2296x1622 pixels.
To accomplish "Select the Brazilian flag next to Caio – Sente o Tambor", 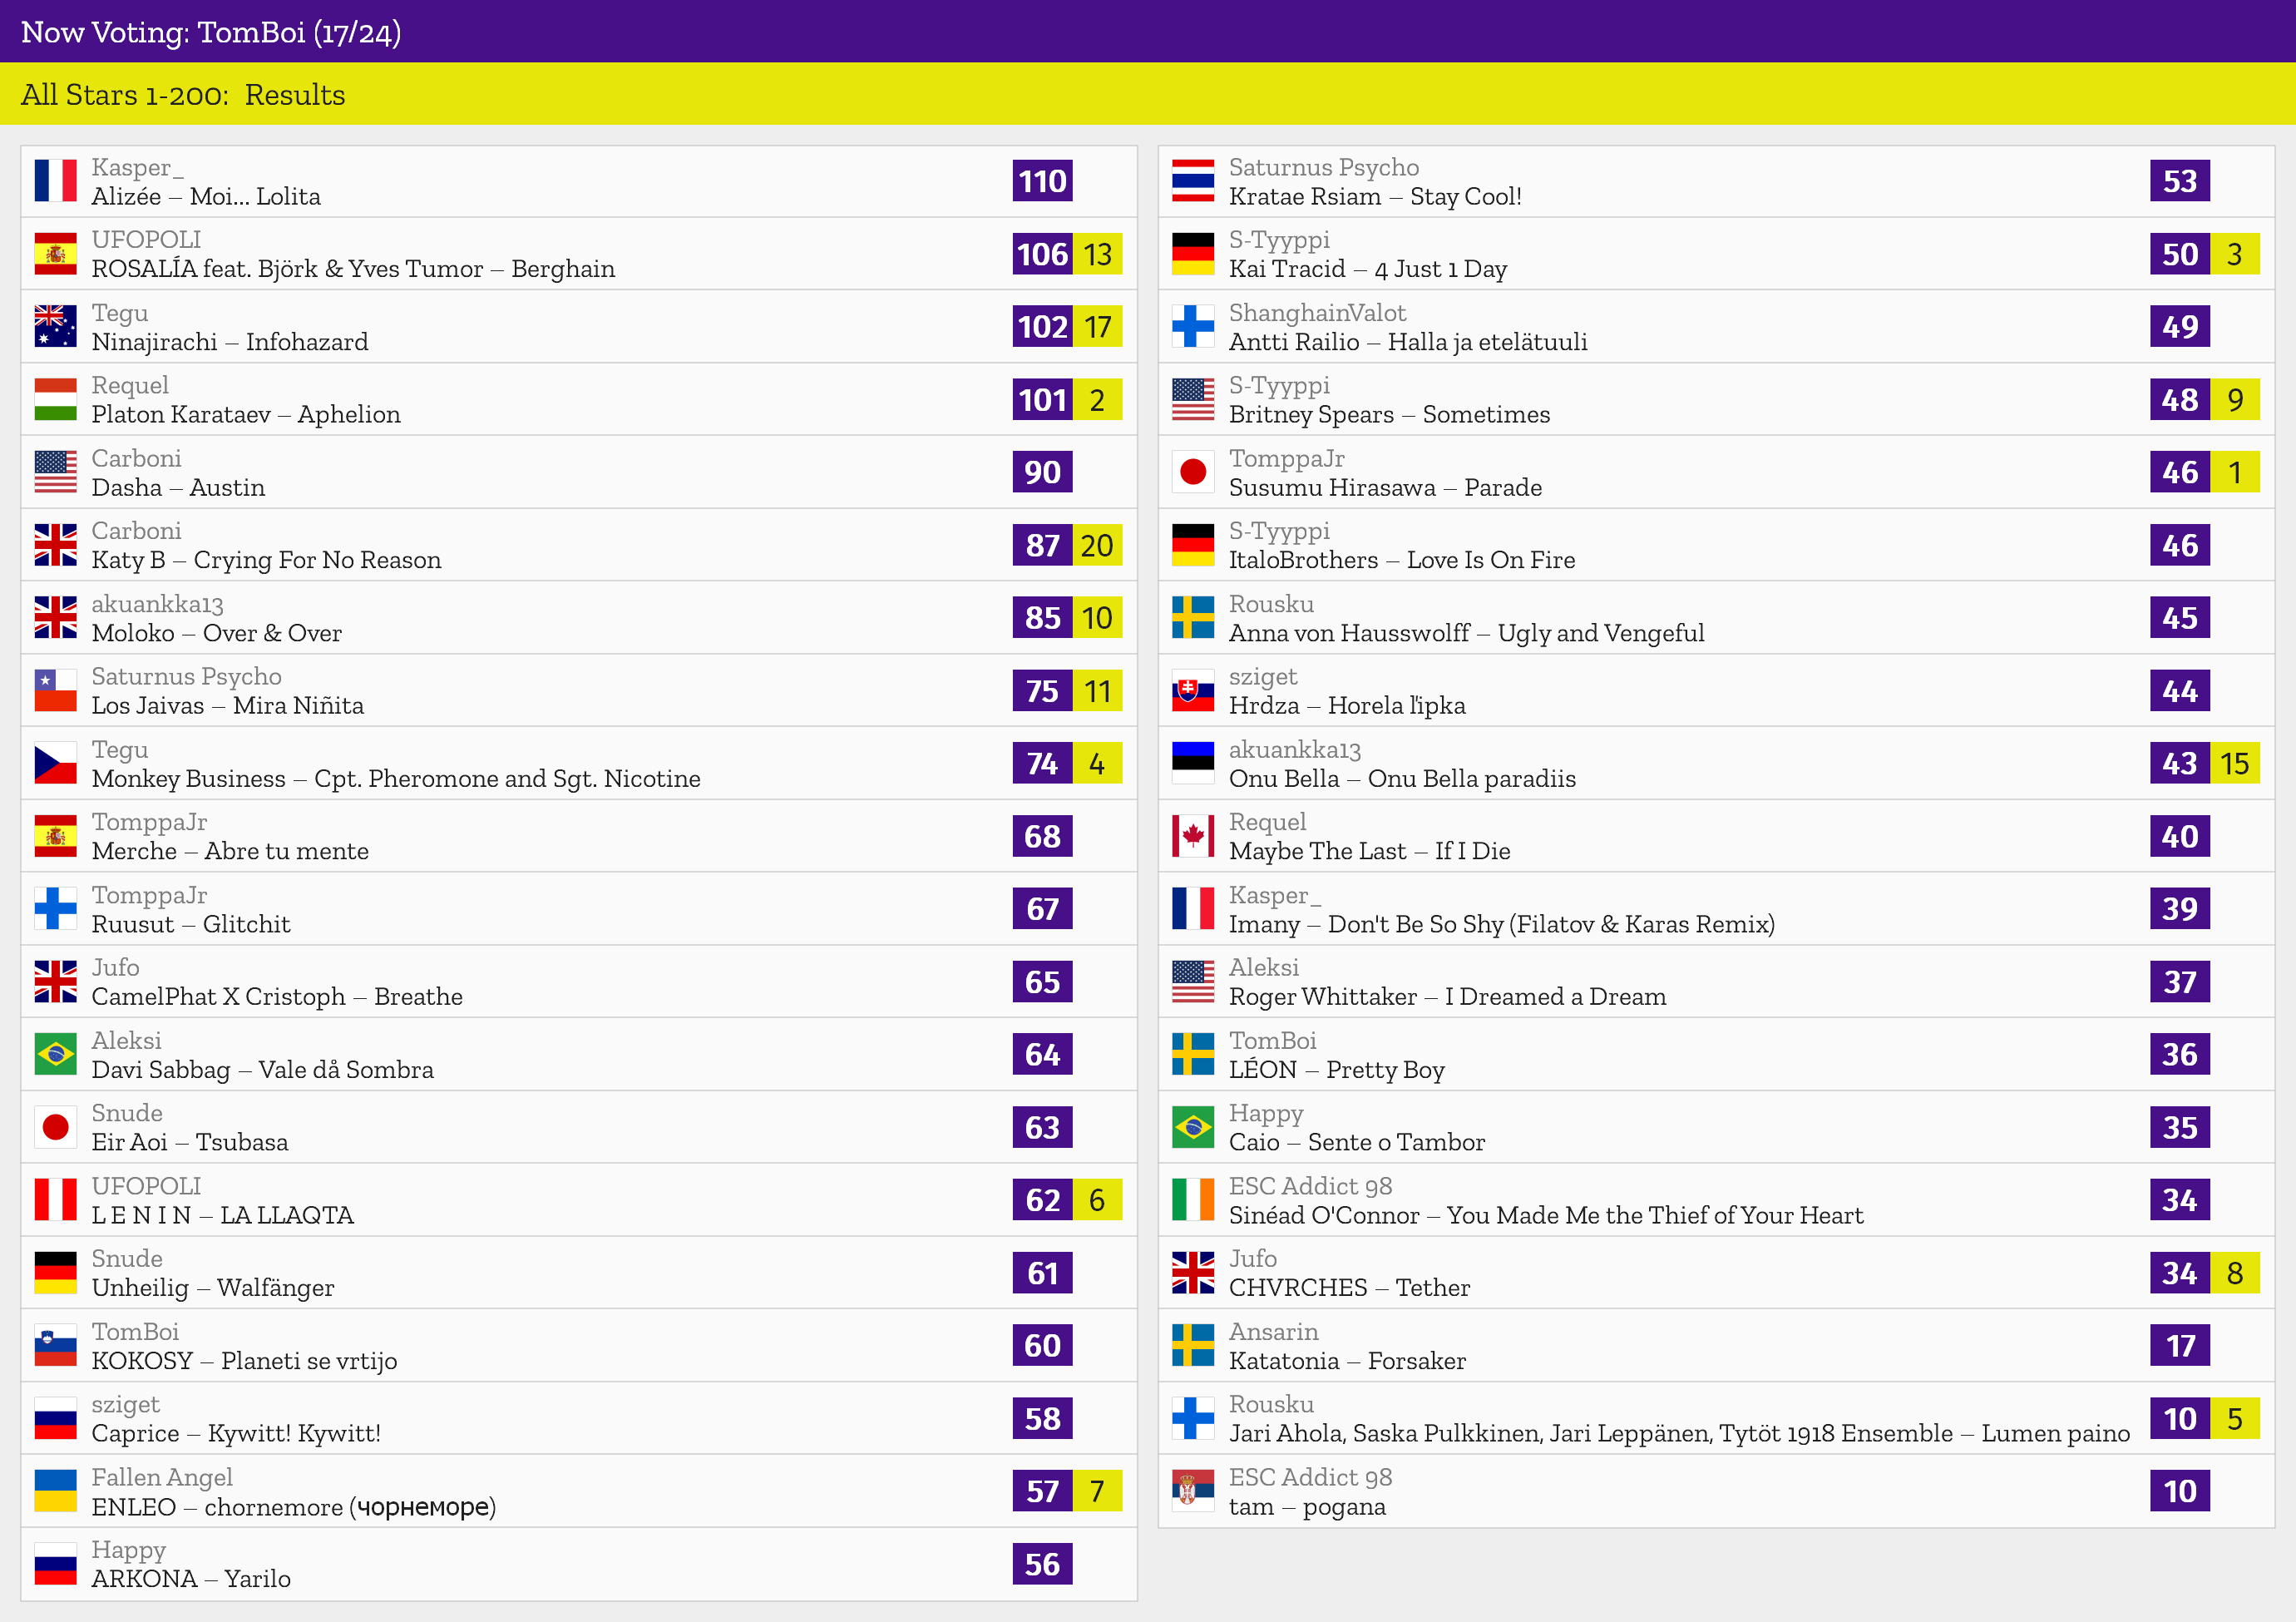I will click(x=1193, y=1127).
